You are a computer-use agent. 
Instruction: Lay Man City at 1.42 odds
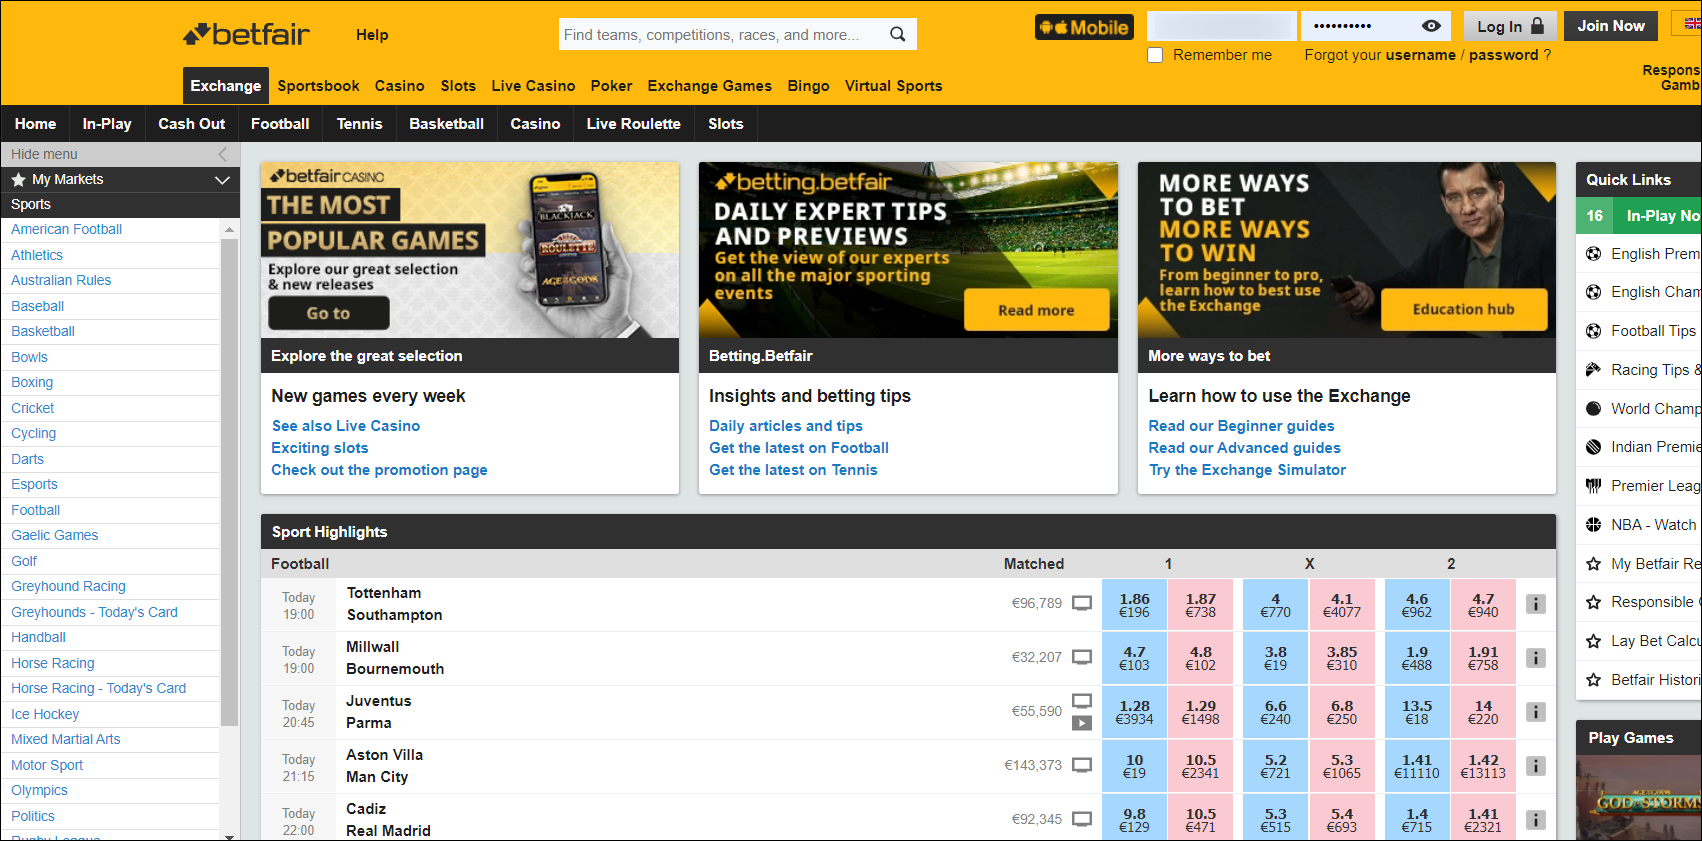click(x=1483, y=766)
